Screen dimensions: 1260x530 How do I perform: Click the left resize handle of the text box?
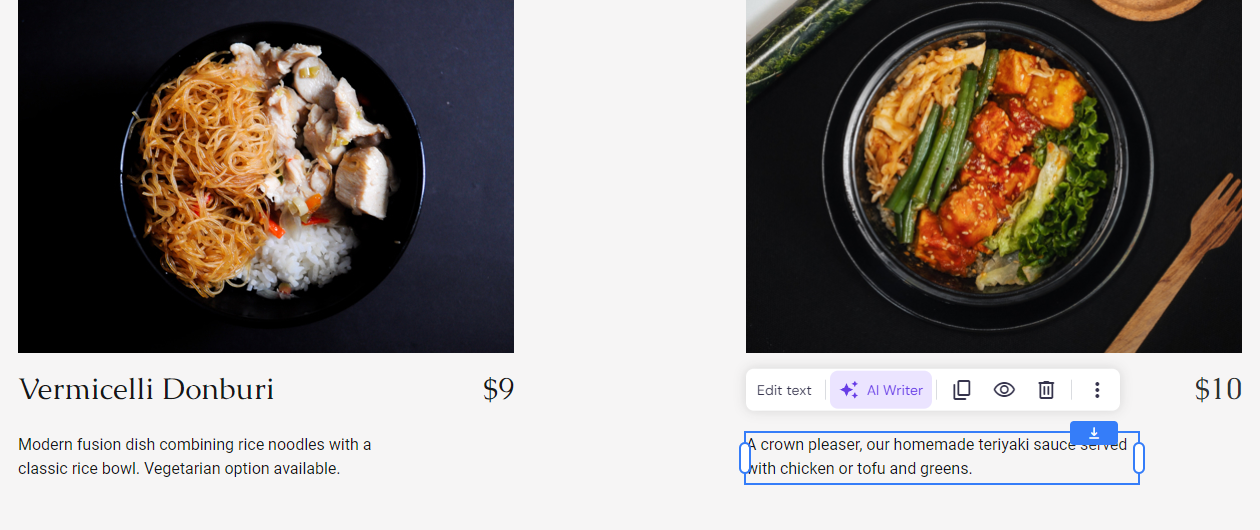pos(745,458)
